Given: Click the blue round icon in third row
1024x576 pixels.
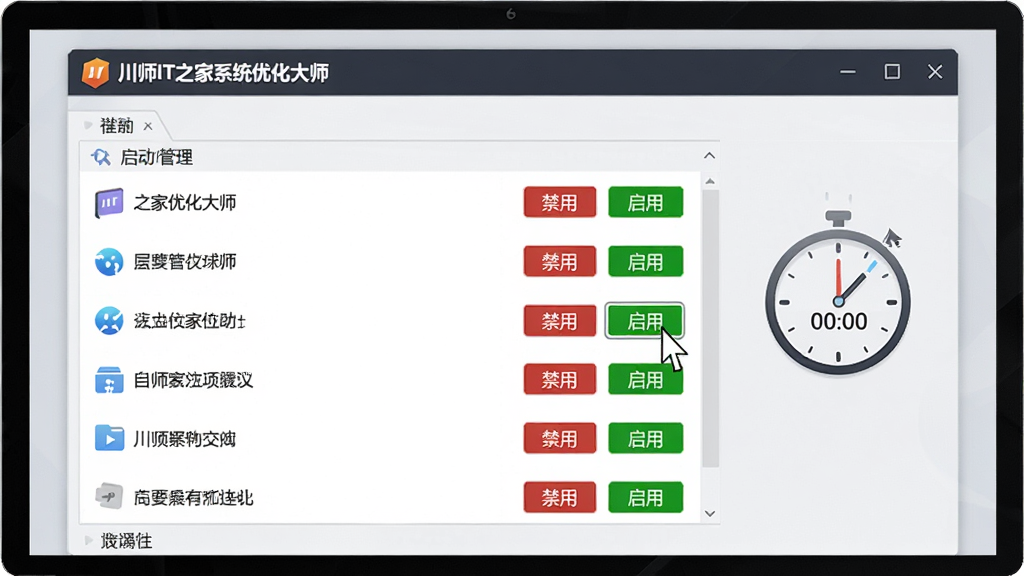Looking at the screenshot, I should (108, 321).
